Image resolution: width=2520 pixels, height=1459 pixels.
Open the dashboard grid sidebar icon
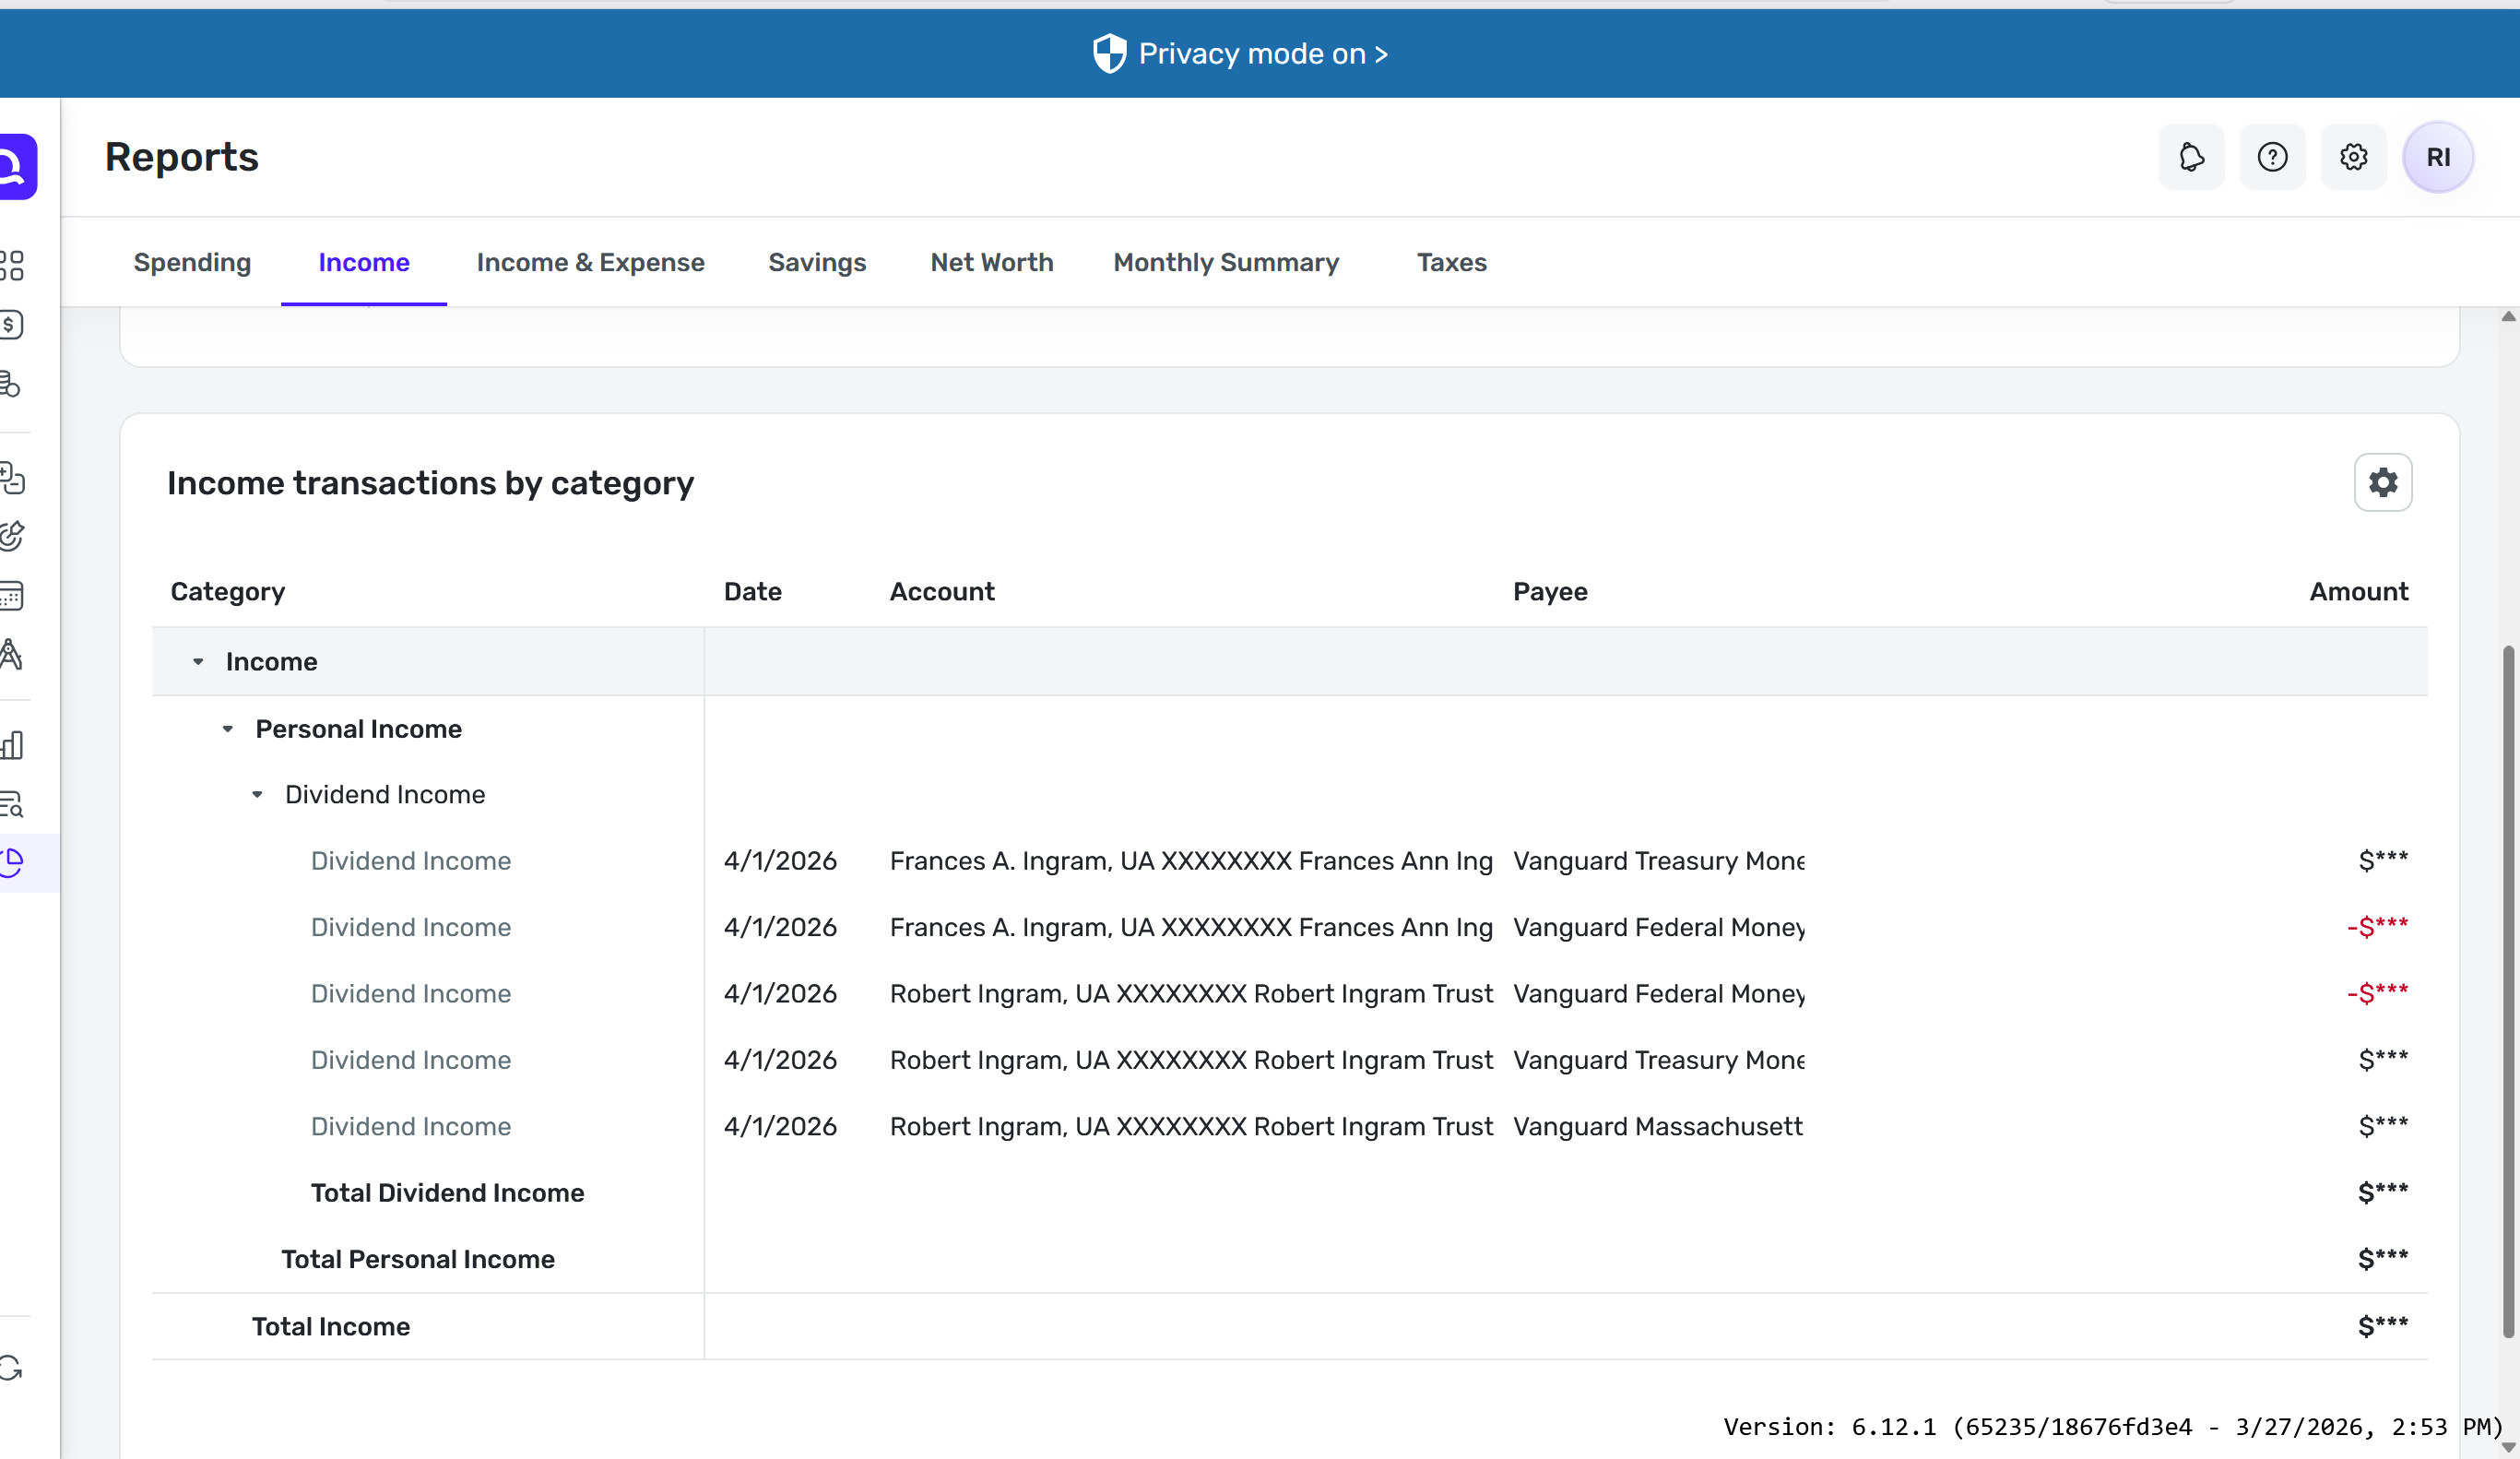[x=12, y=265]
